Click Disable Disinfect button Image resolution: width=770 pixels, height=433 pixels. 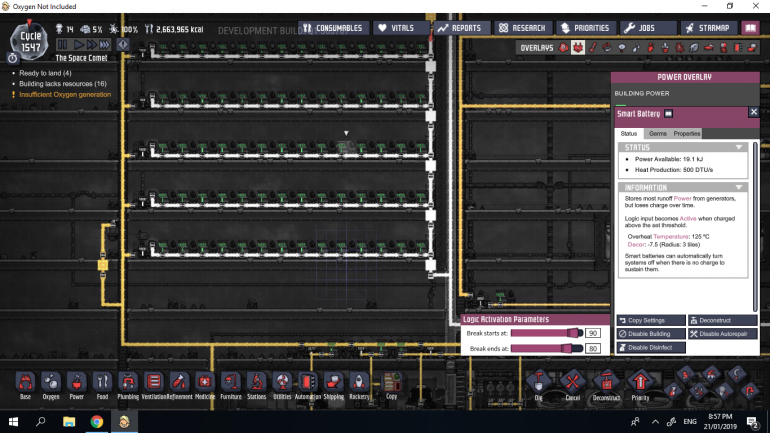651,348
